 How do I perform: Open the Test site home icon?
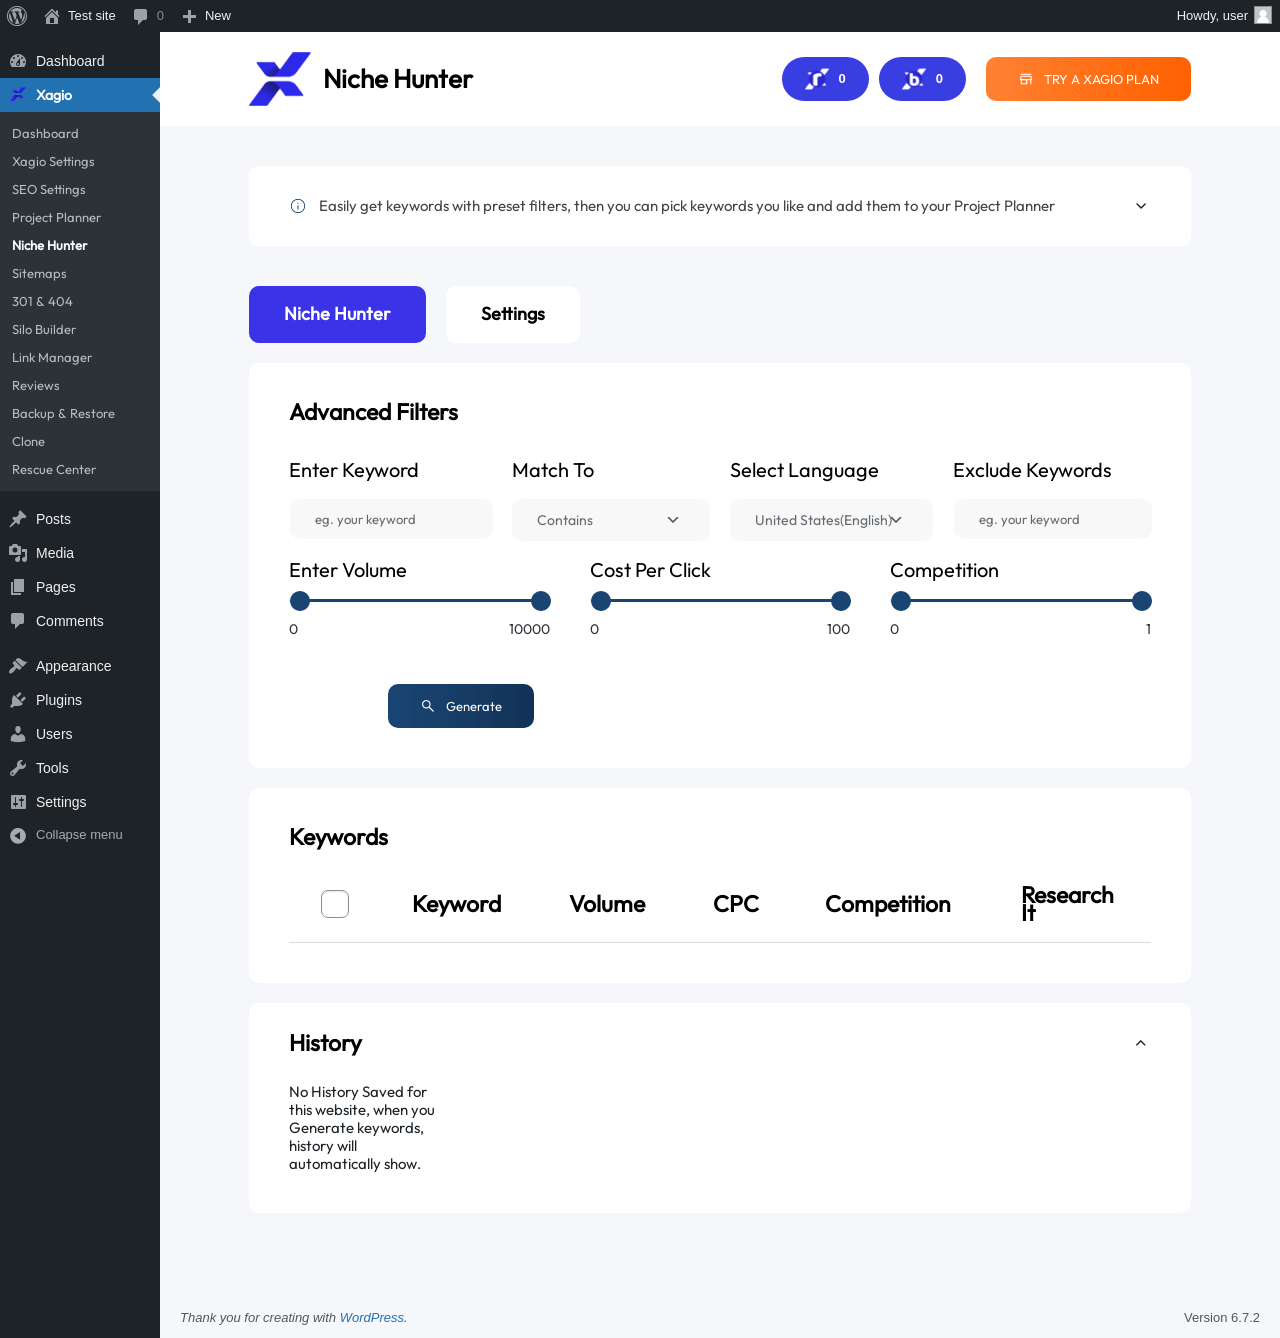(x=52, y=16)
